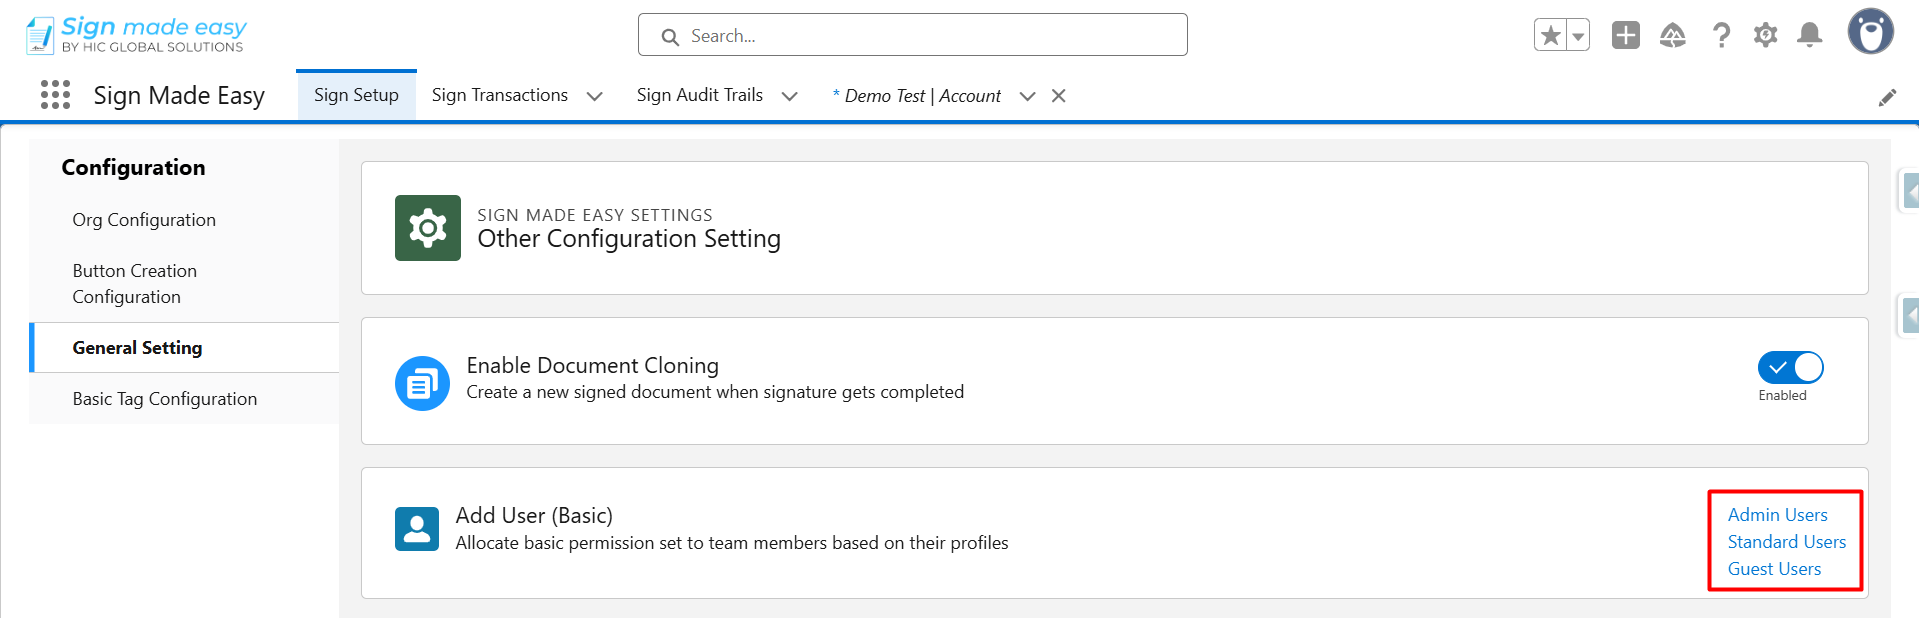Screen dimensions: 1919x618
Task: Open the Notifications bell
Action: tap(1809, 36)
